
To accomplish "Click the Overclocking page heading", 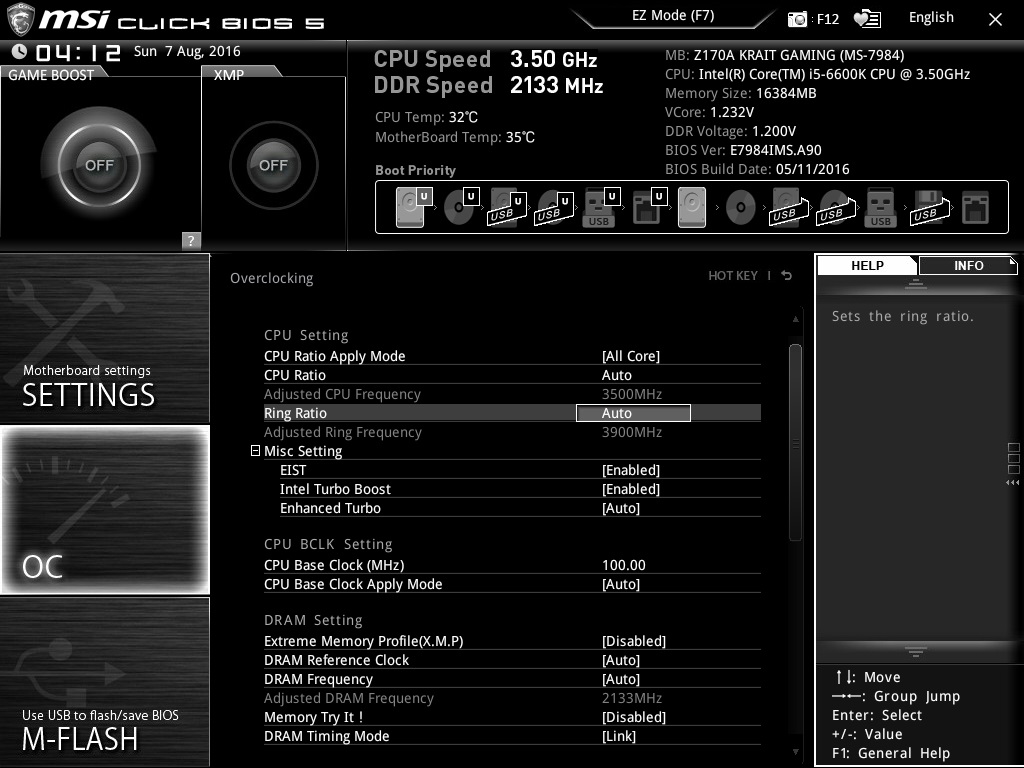I will pyautogui.click(x=272, y=278).
